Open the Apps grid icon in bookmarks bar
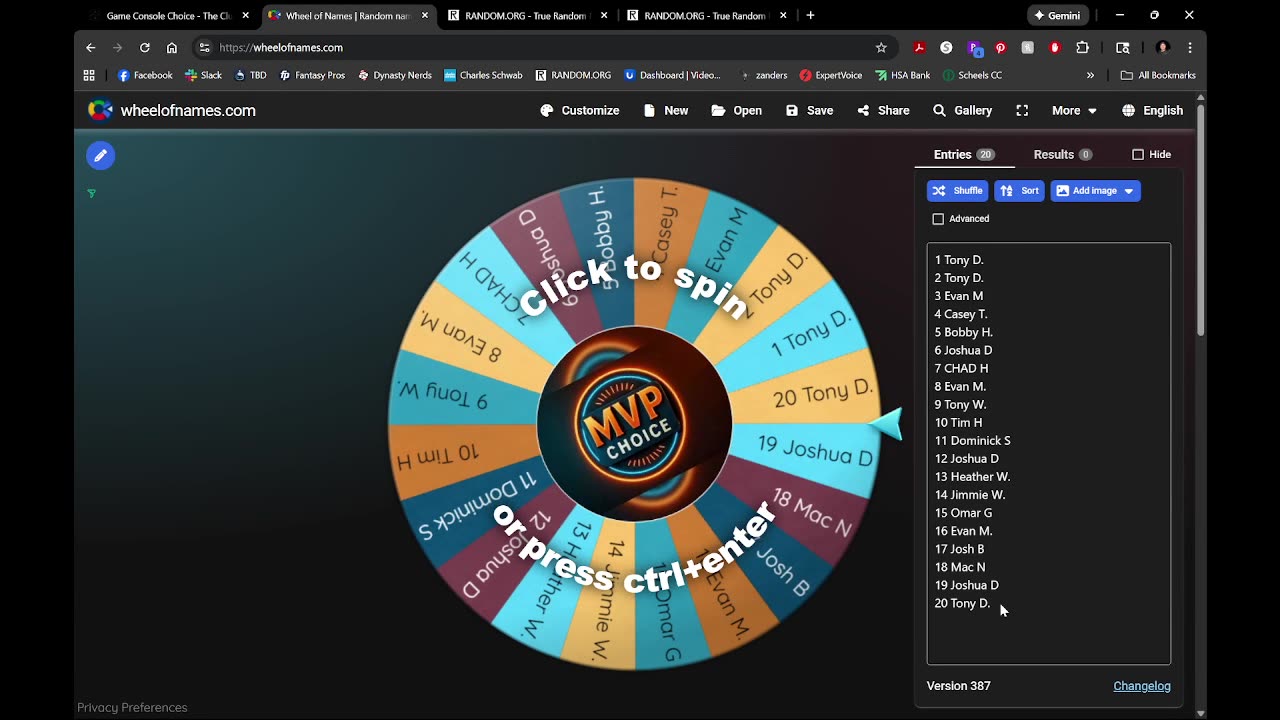The height and width of the screenshot is (720, 1280). coord(89,75)
